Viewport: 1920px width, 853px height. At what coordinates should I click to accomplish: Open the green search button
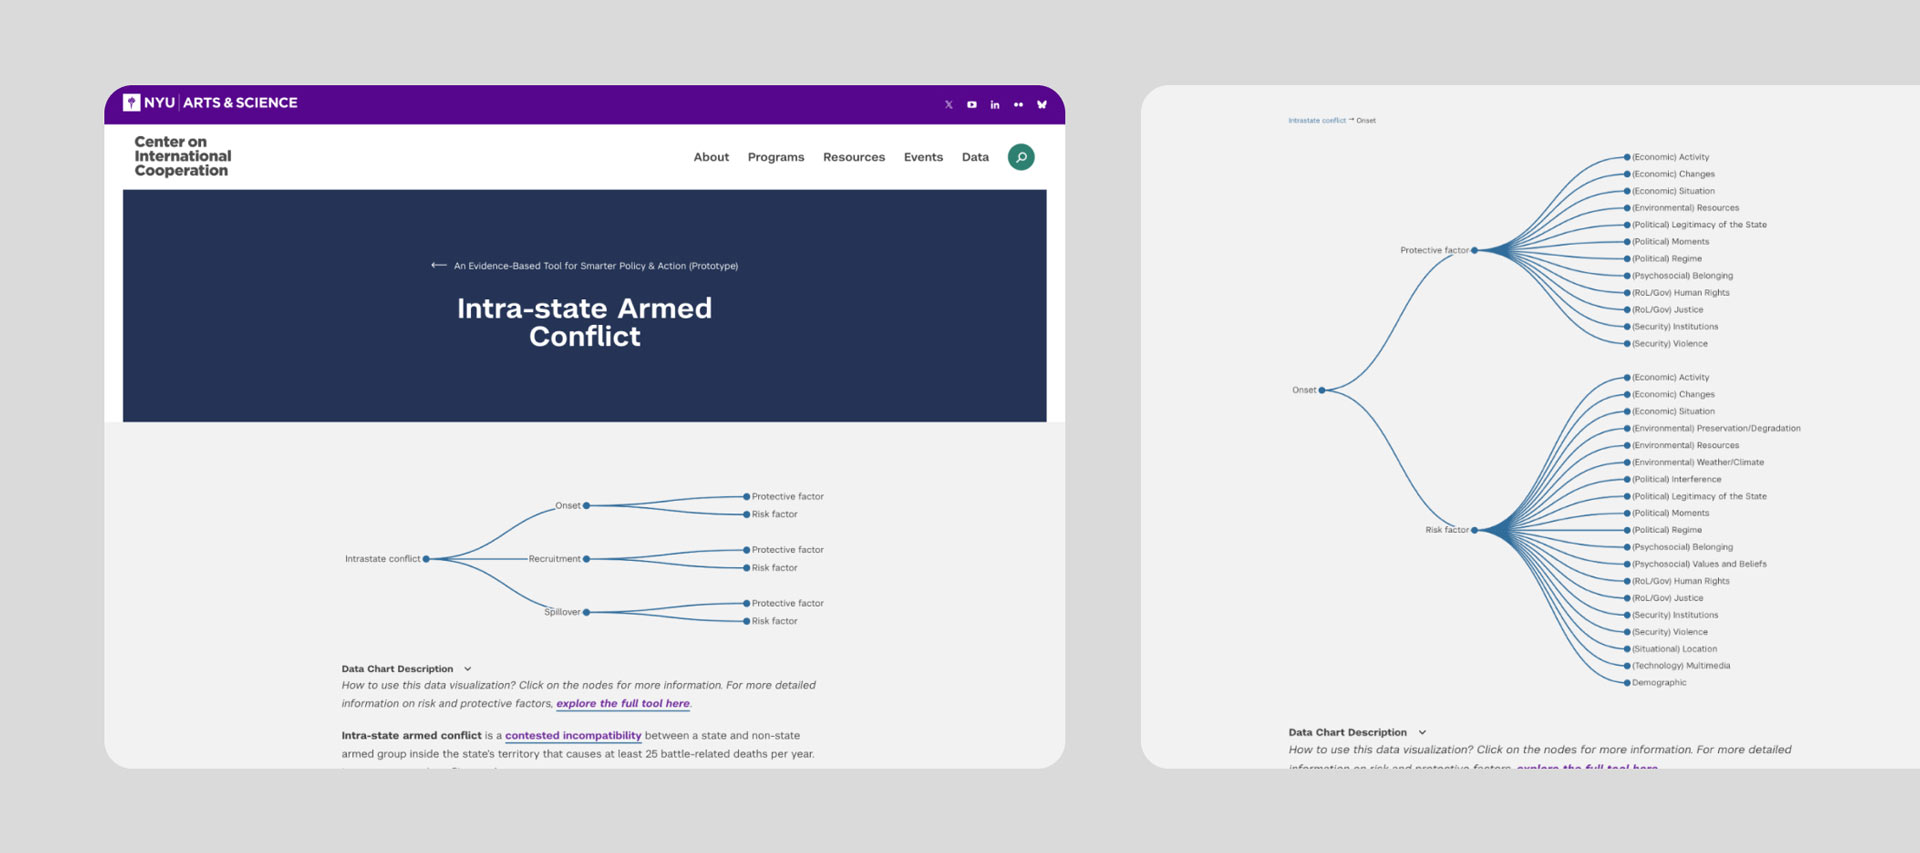tap(1021, 157)
